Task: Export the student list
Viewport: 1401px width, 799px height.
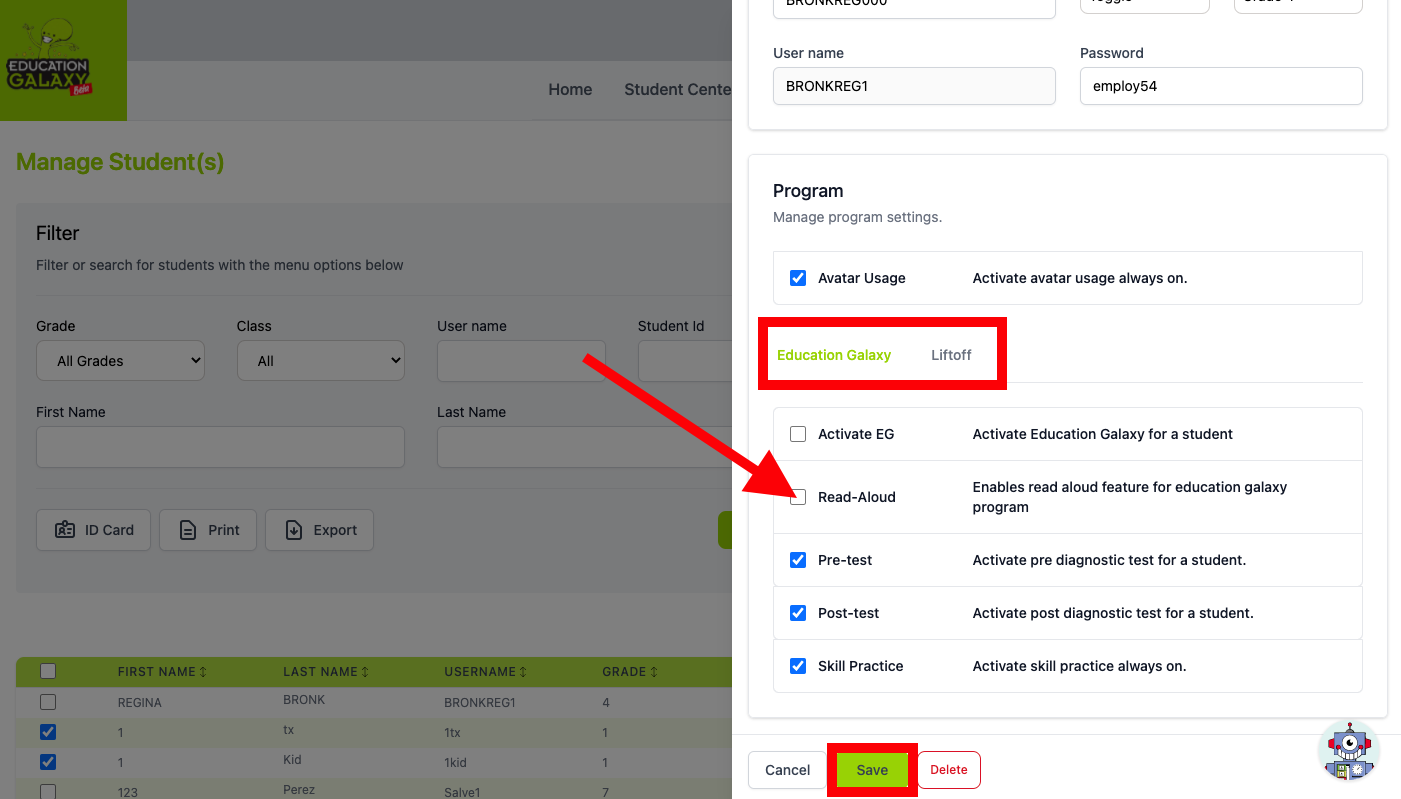Action: tap(319, 530)
